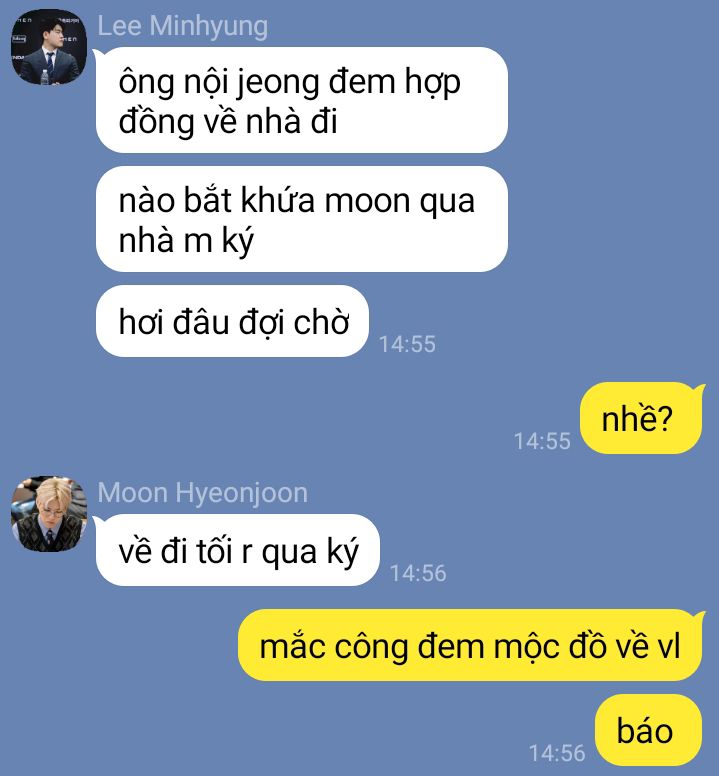
Task: Tap the yellow 'báo' message bubble
Action: point(649,730)
